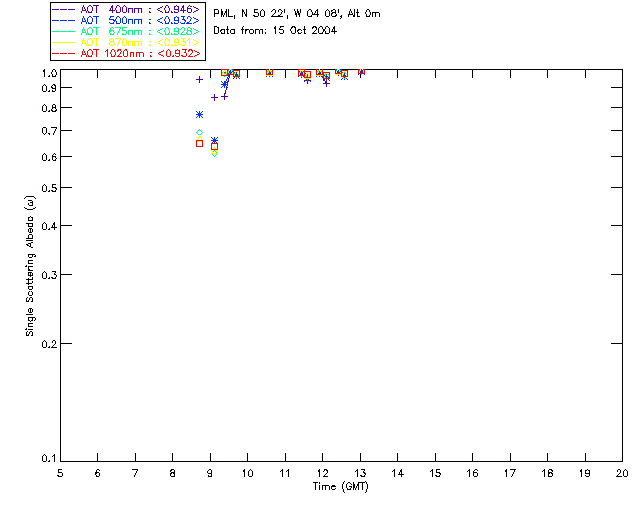640x512 pixels.
Task: Click the station header text starting with PML
Action: coord(297,13)
